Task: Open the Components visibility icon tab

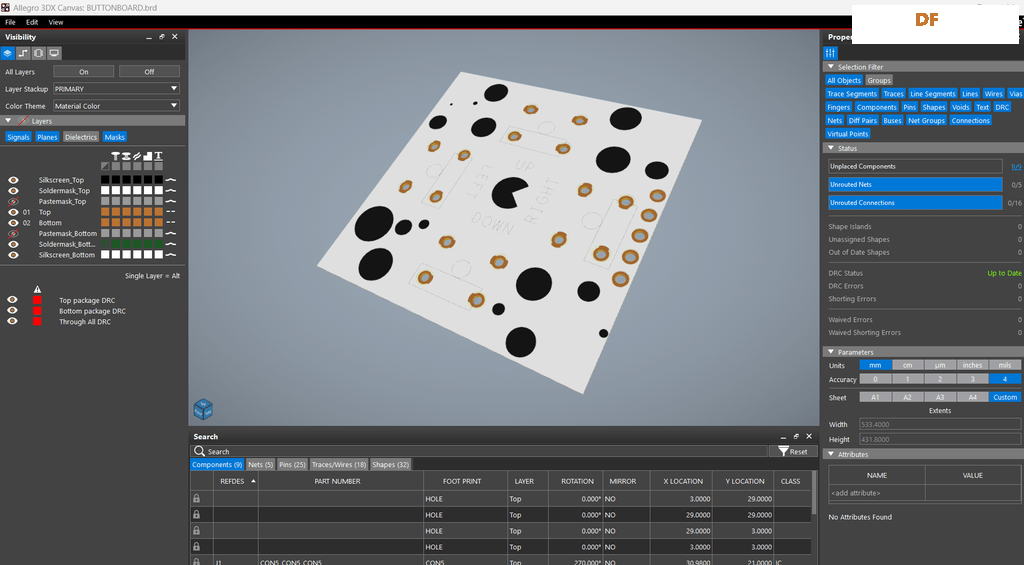Action: (39, 54)
